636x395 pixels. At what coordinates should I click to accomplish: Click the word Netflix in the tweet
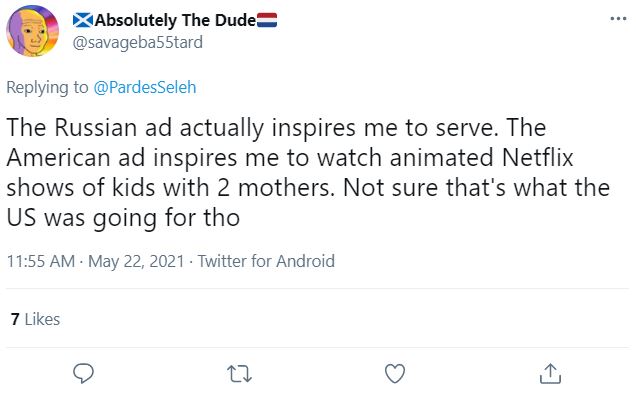click(x=537, y=158)
